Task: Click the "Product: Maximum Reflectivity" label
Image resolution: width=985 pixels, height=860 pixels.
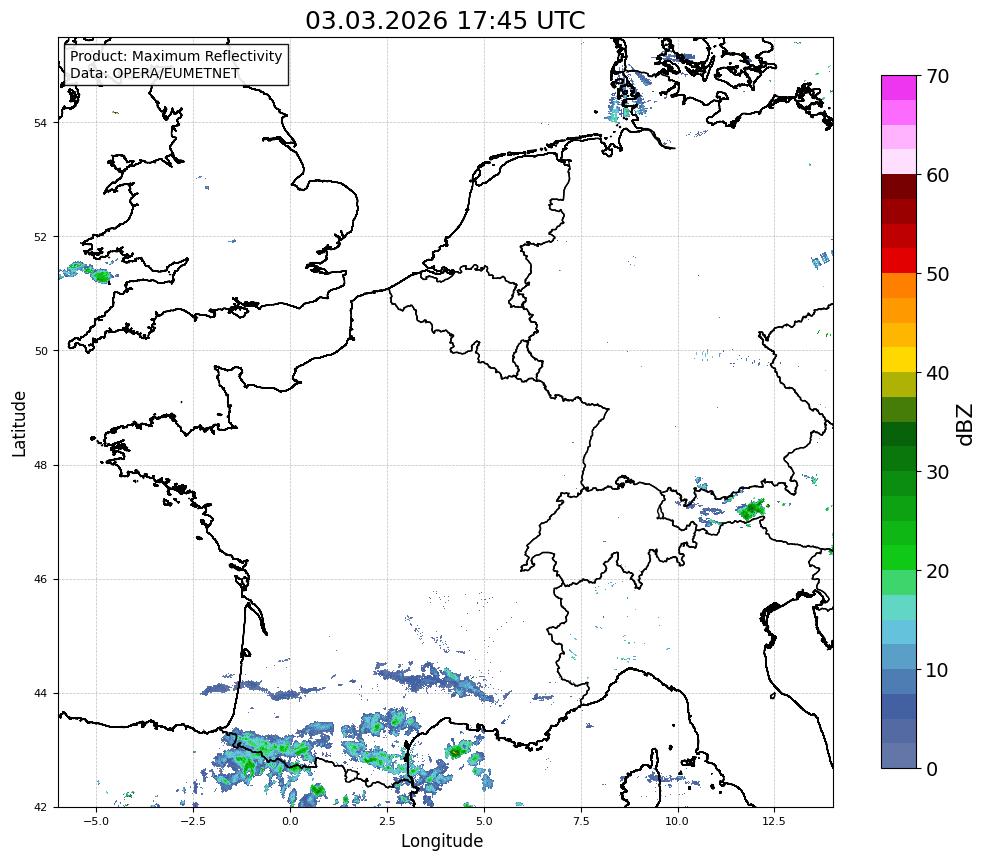Action: [176, 56]
